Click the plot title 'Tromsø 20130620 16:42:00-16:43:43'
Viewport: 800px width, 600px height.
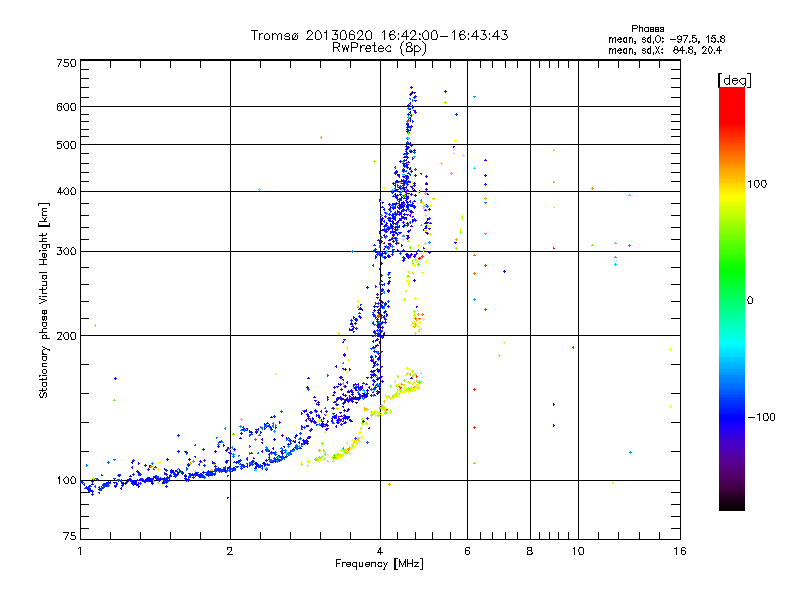coord(379,35)
